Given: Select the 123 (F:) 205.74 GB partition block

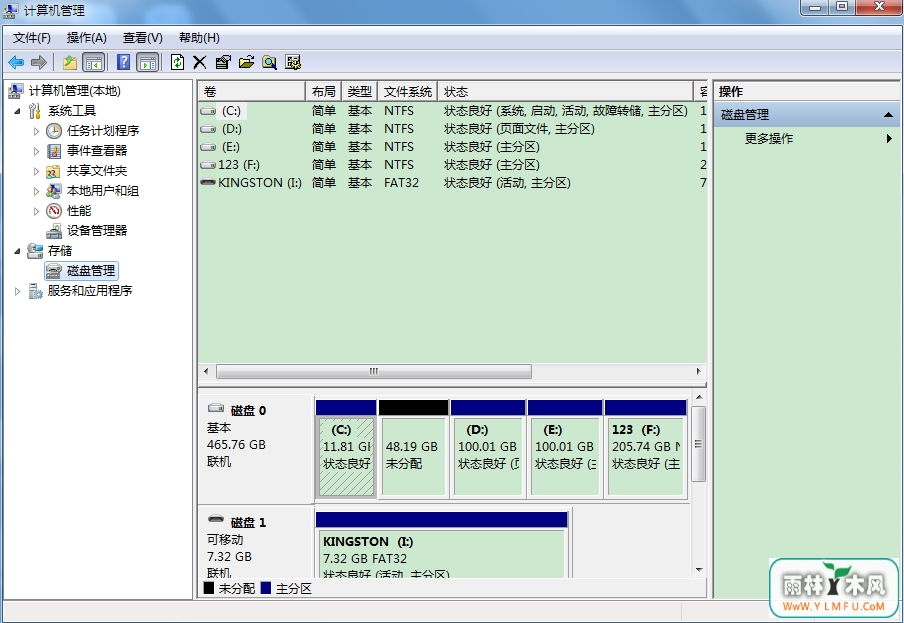Looking at the screenshot, I should tap(646, 449).
